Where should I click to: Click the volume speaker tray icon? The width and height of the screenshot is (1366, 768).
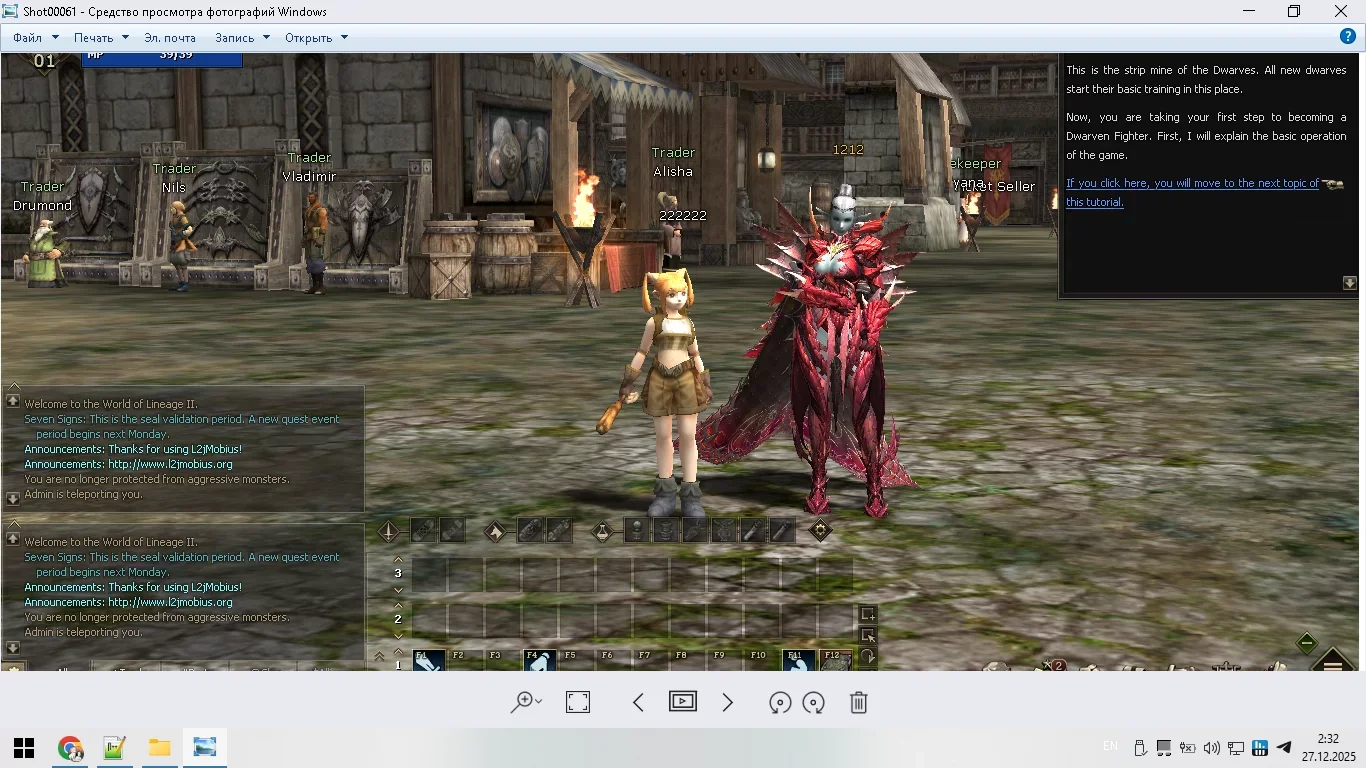click(x=1211, y=748)
